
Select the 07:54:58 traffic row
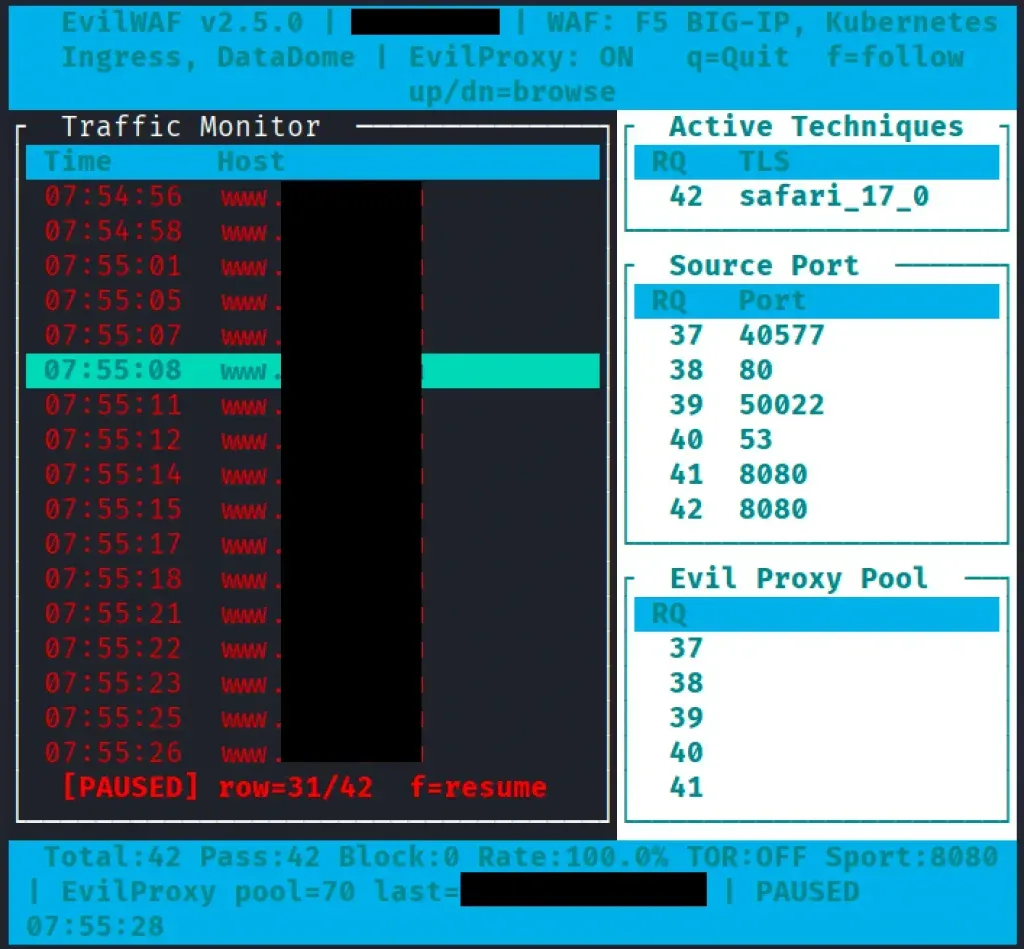[x=312, y=231]
